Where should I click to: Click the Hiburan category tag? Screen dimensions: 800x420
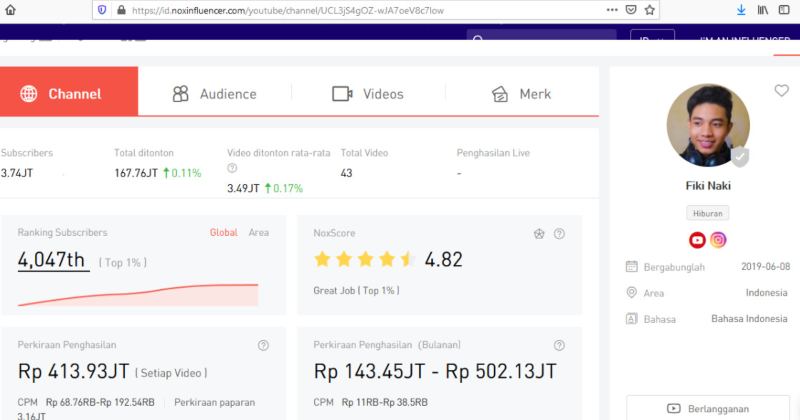pyautogui.click(x=708, y=213)
